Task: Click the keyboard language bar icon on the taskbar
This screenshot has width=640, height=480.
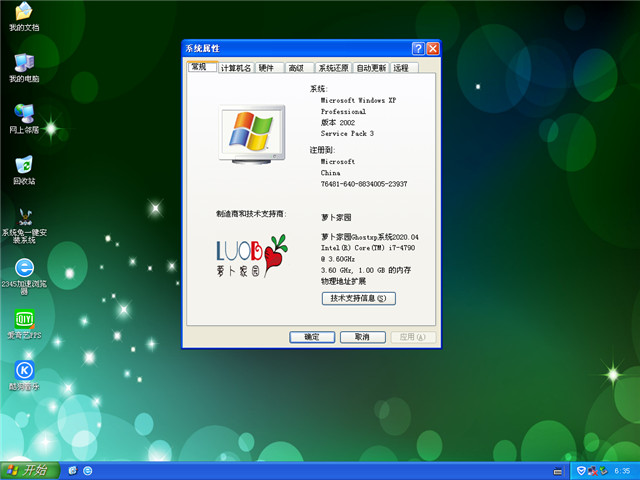Action: tap(558, 471)
